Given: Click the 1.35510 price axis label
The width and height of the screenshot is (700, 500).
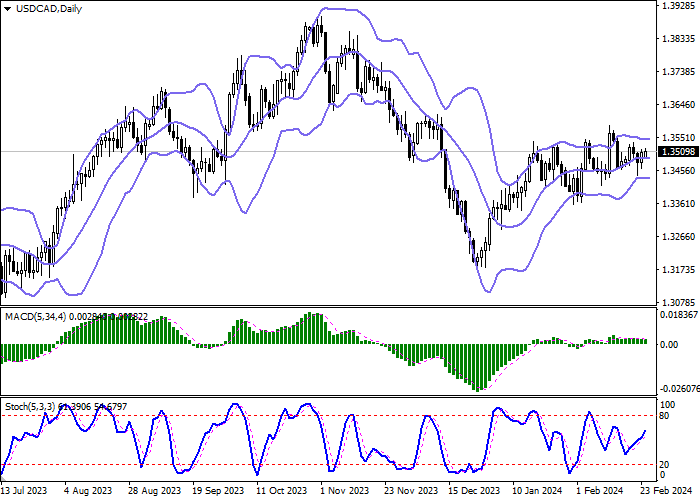Looking at the screenshot, I should [678, 138].
